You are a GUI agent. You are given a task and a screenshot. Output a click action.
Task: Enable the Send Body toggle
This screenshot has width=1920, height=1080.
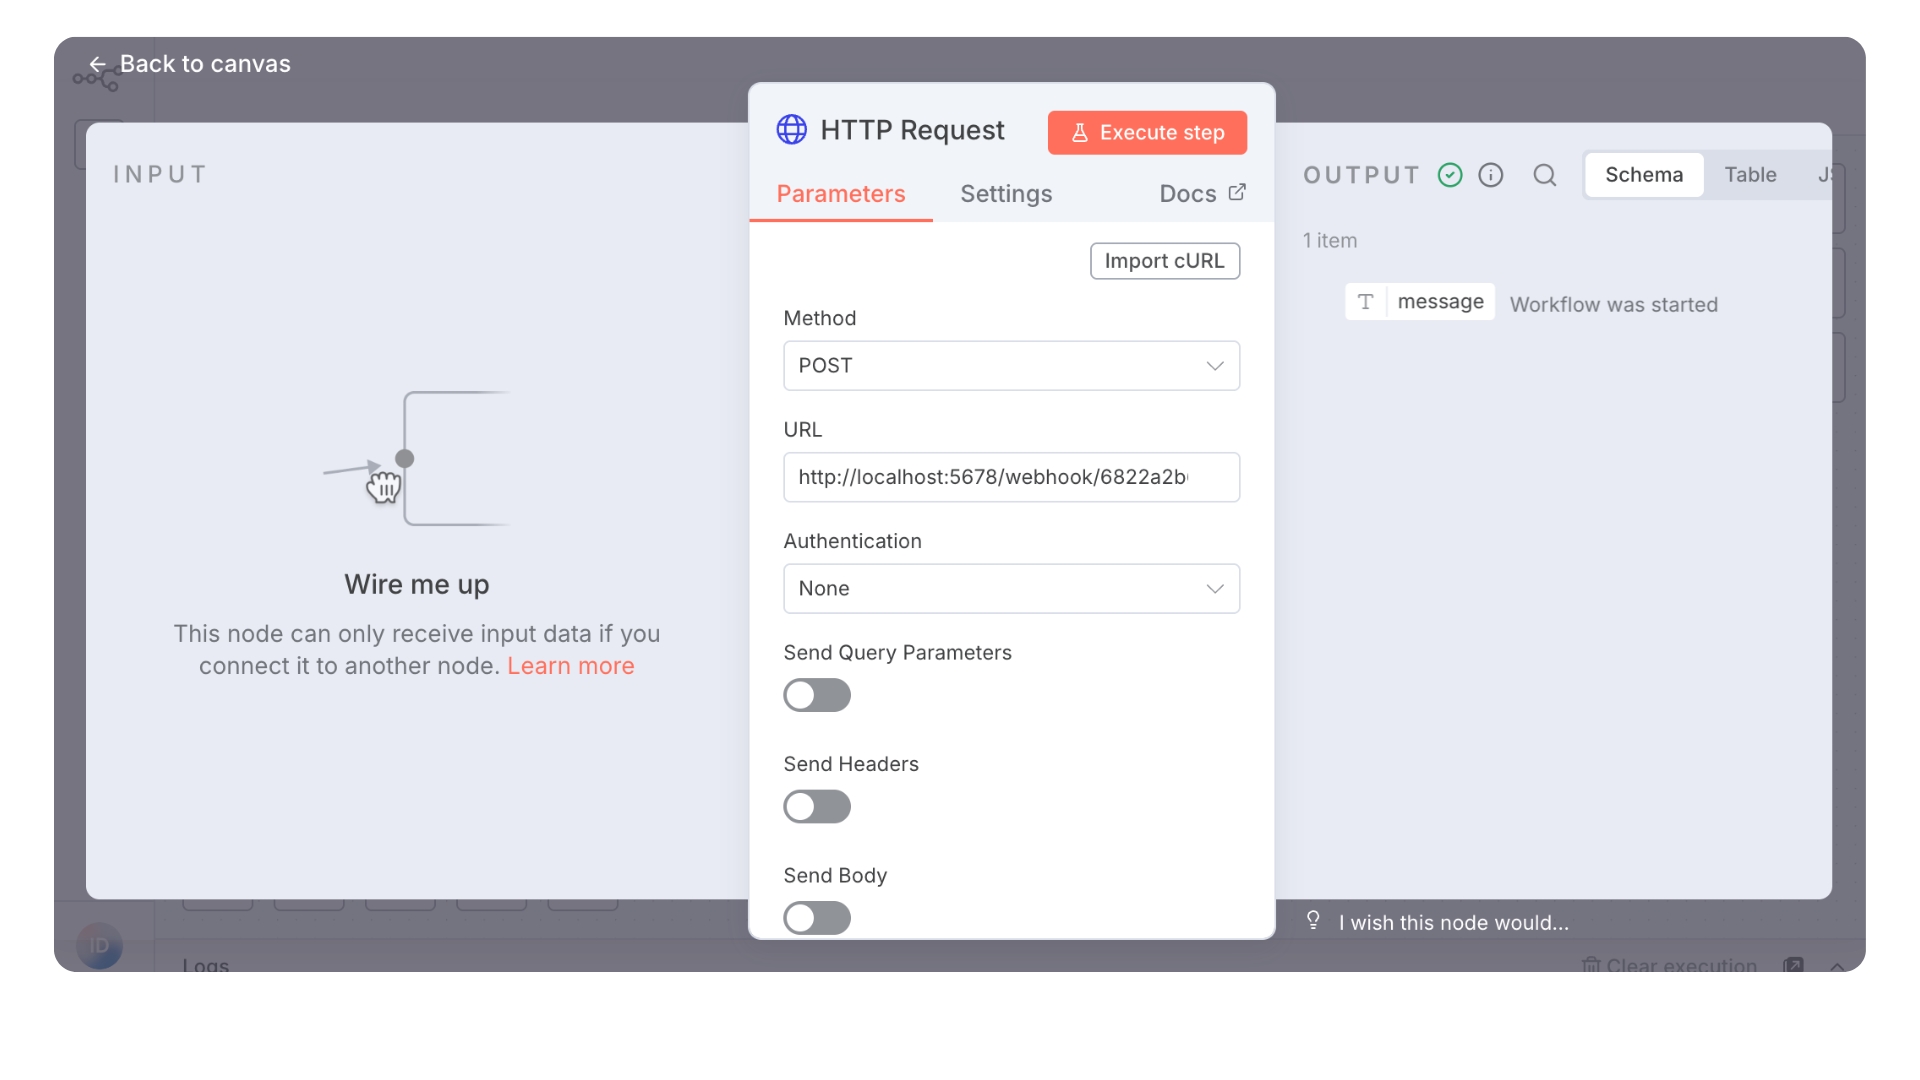(817, 918)
